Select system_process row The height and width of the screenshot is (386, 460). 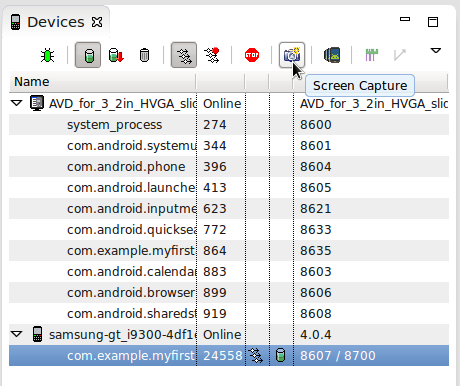click(x=229, y=125)
